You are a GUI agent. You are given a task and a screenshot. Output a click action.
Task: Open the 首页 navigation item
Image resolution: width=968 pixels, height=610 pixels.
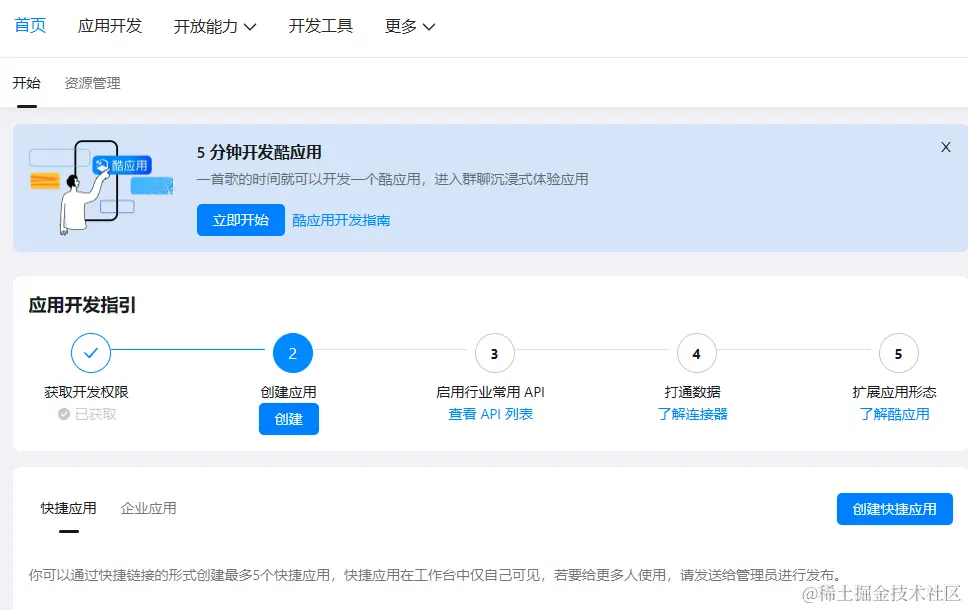click(x=30, y=25)
